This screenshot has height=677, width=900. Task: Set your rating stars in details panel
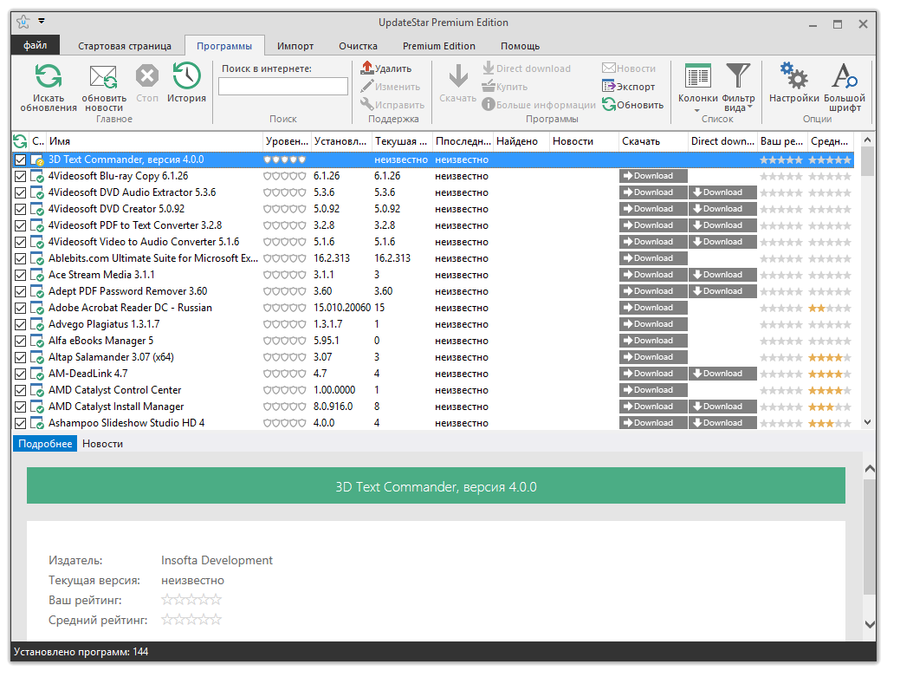click(191, 600)
